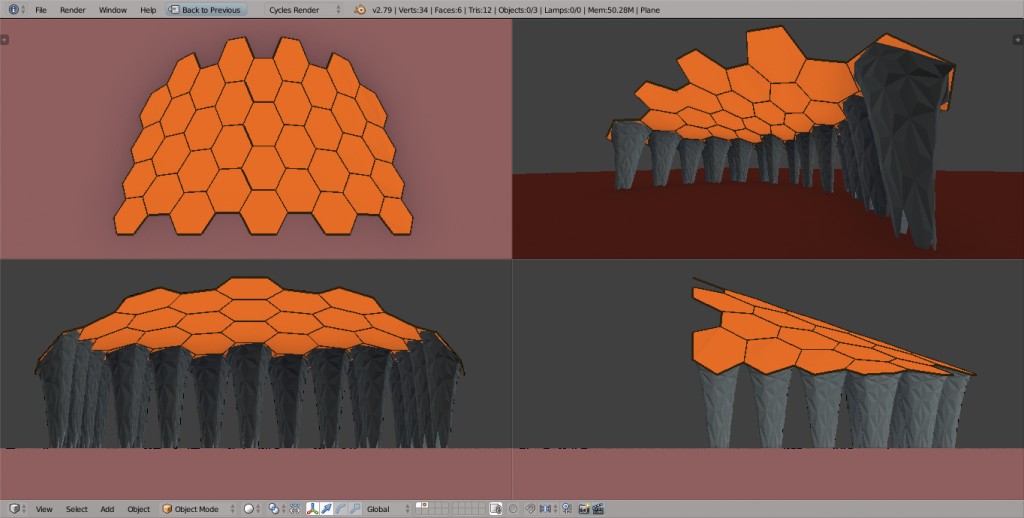Open the snap element type selector
The image size is (1024, 518).
tap(548, 509)
